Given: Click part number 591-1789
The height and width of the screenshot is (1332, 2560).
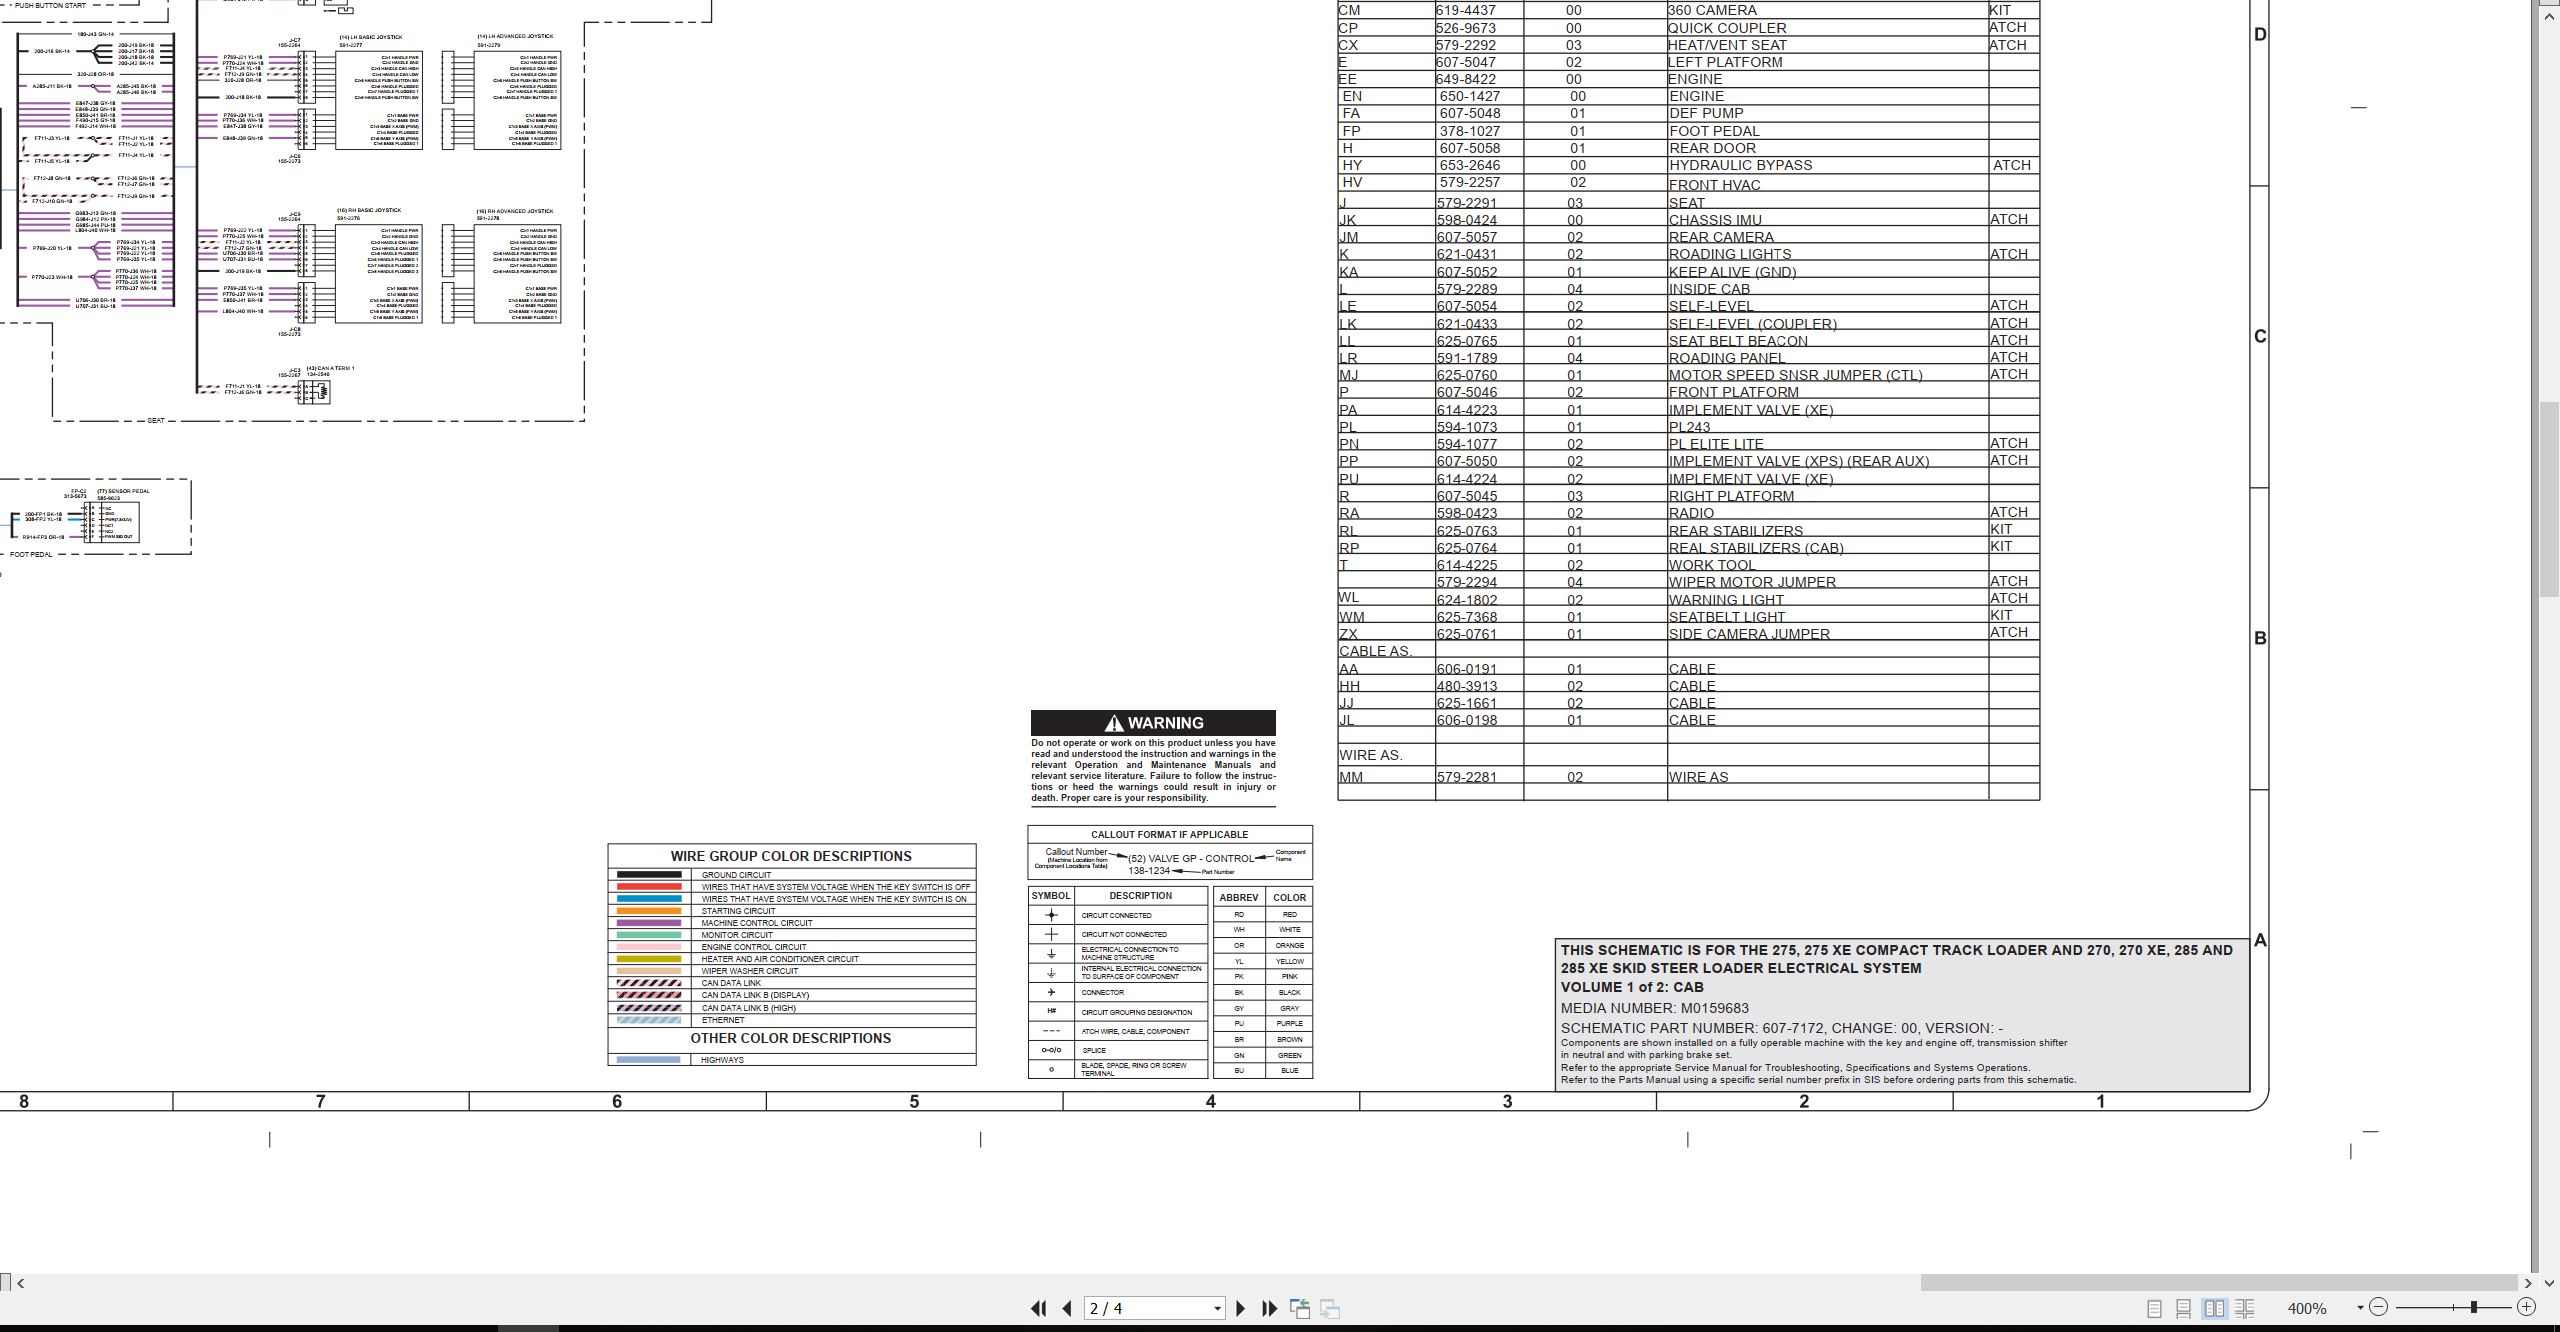Looking at the screenshot, I should 1466,358.
